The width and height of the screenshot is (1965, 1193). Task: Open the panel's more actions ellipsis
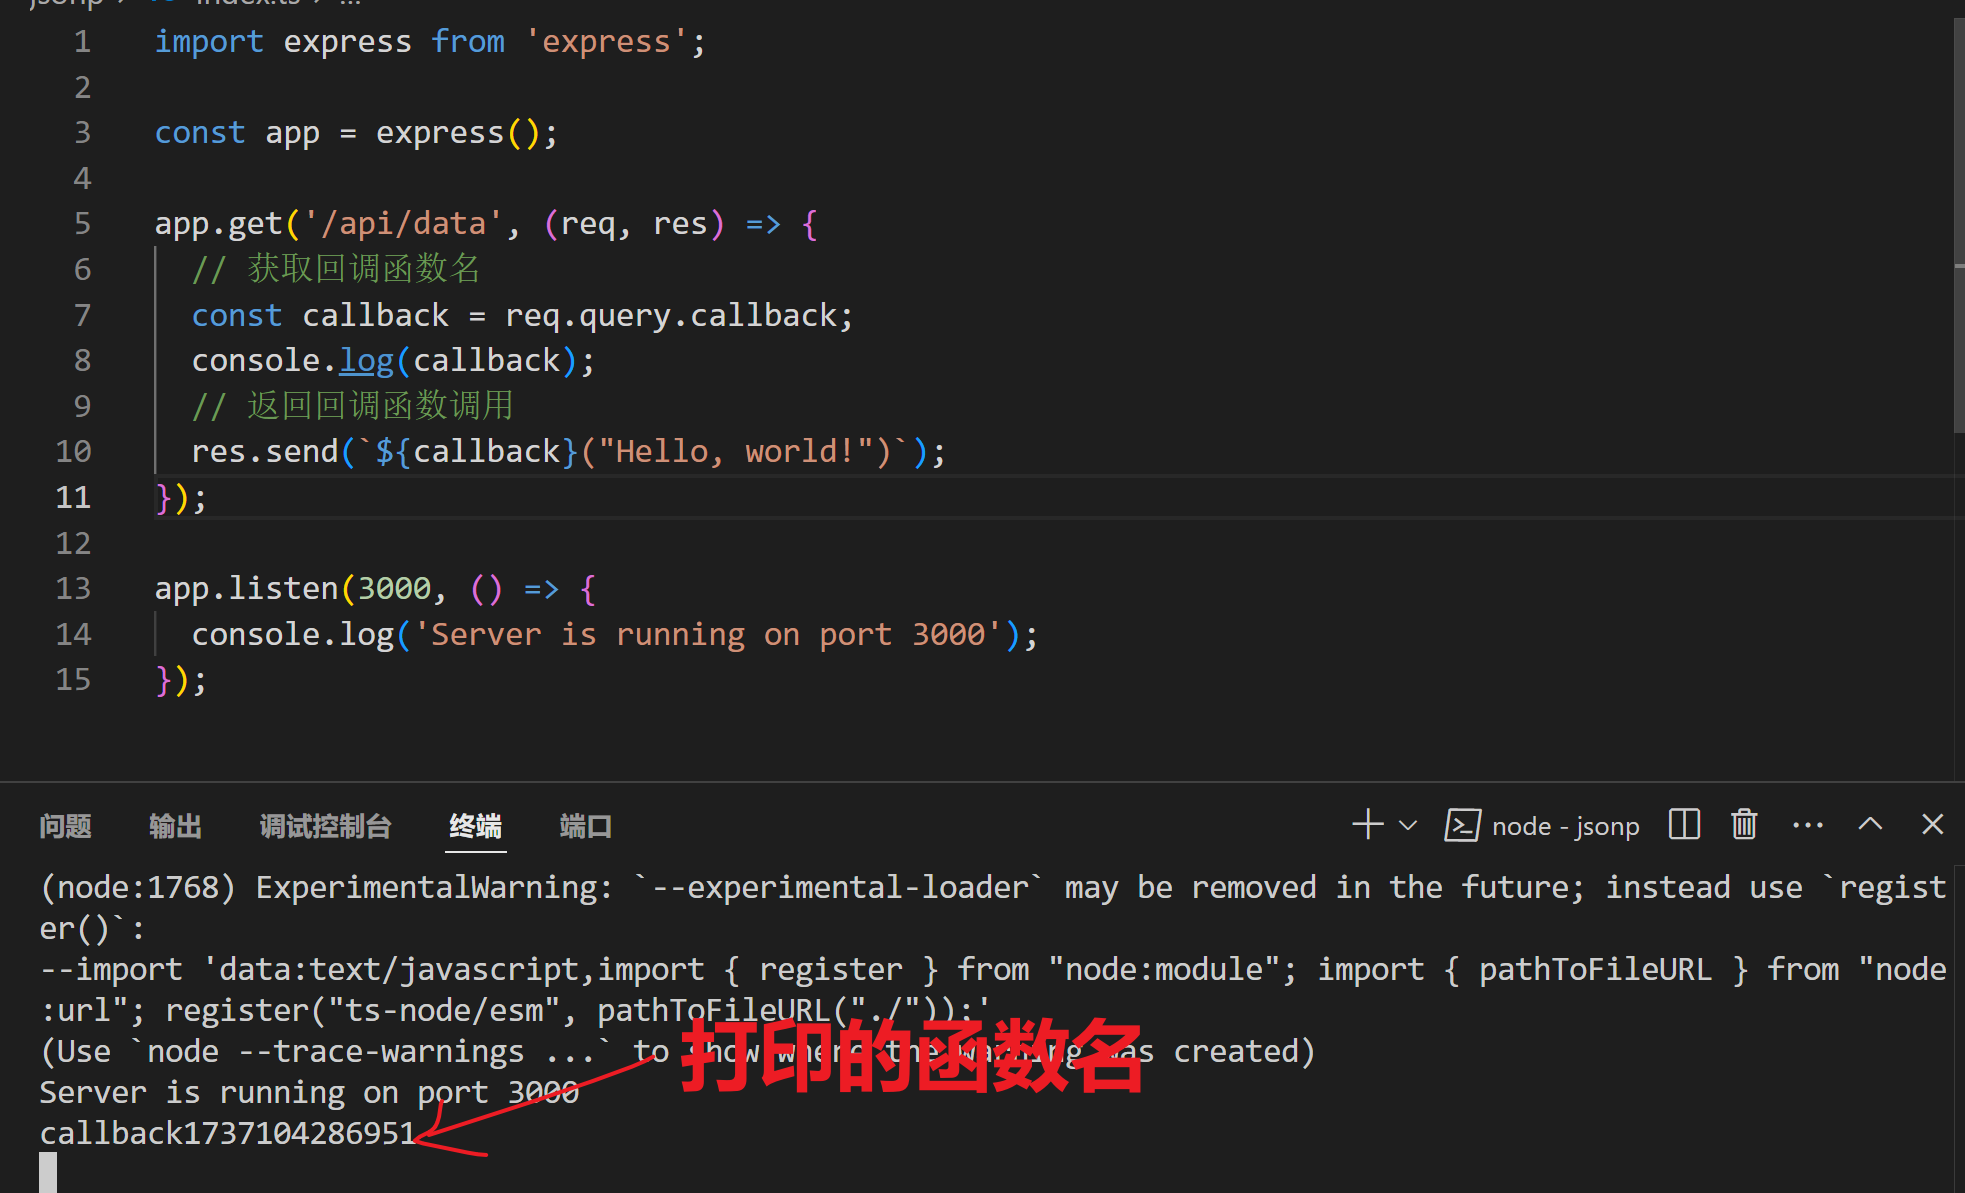(1807, 826)
